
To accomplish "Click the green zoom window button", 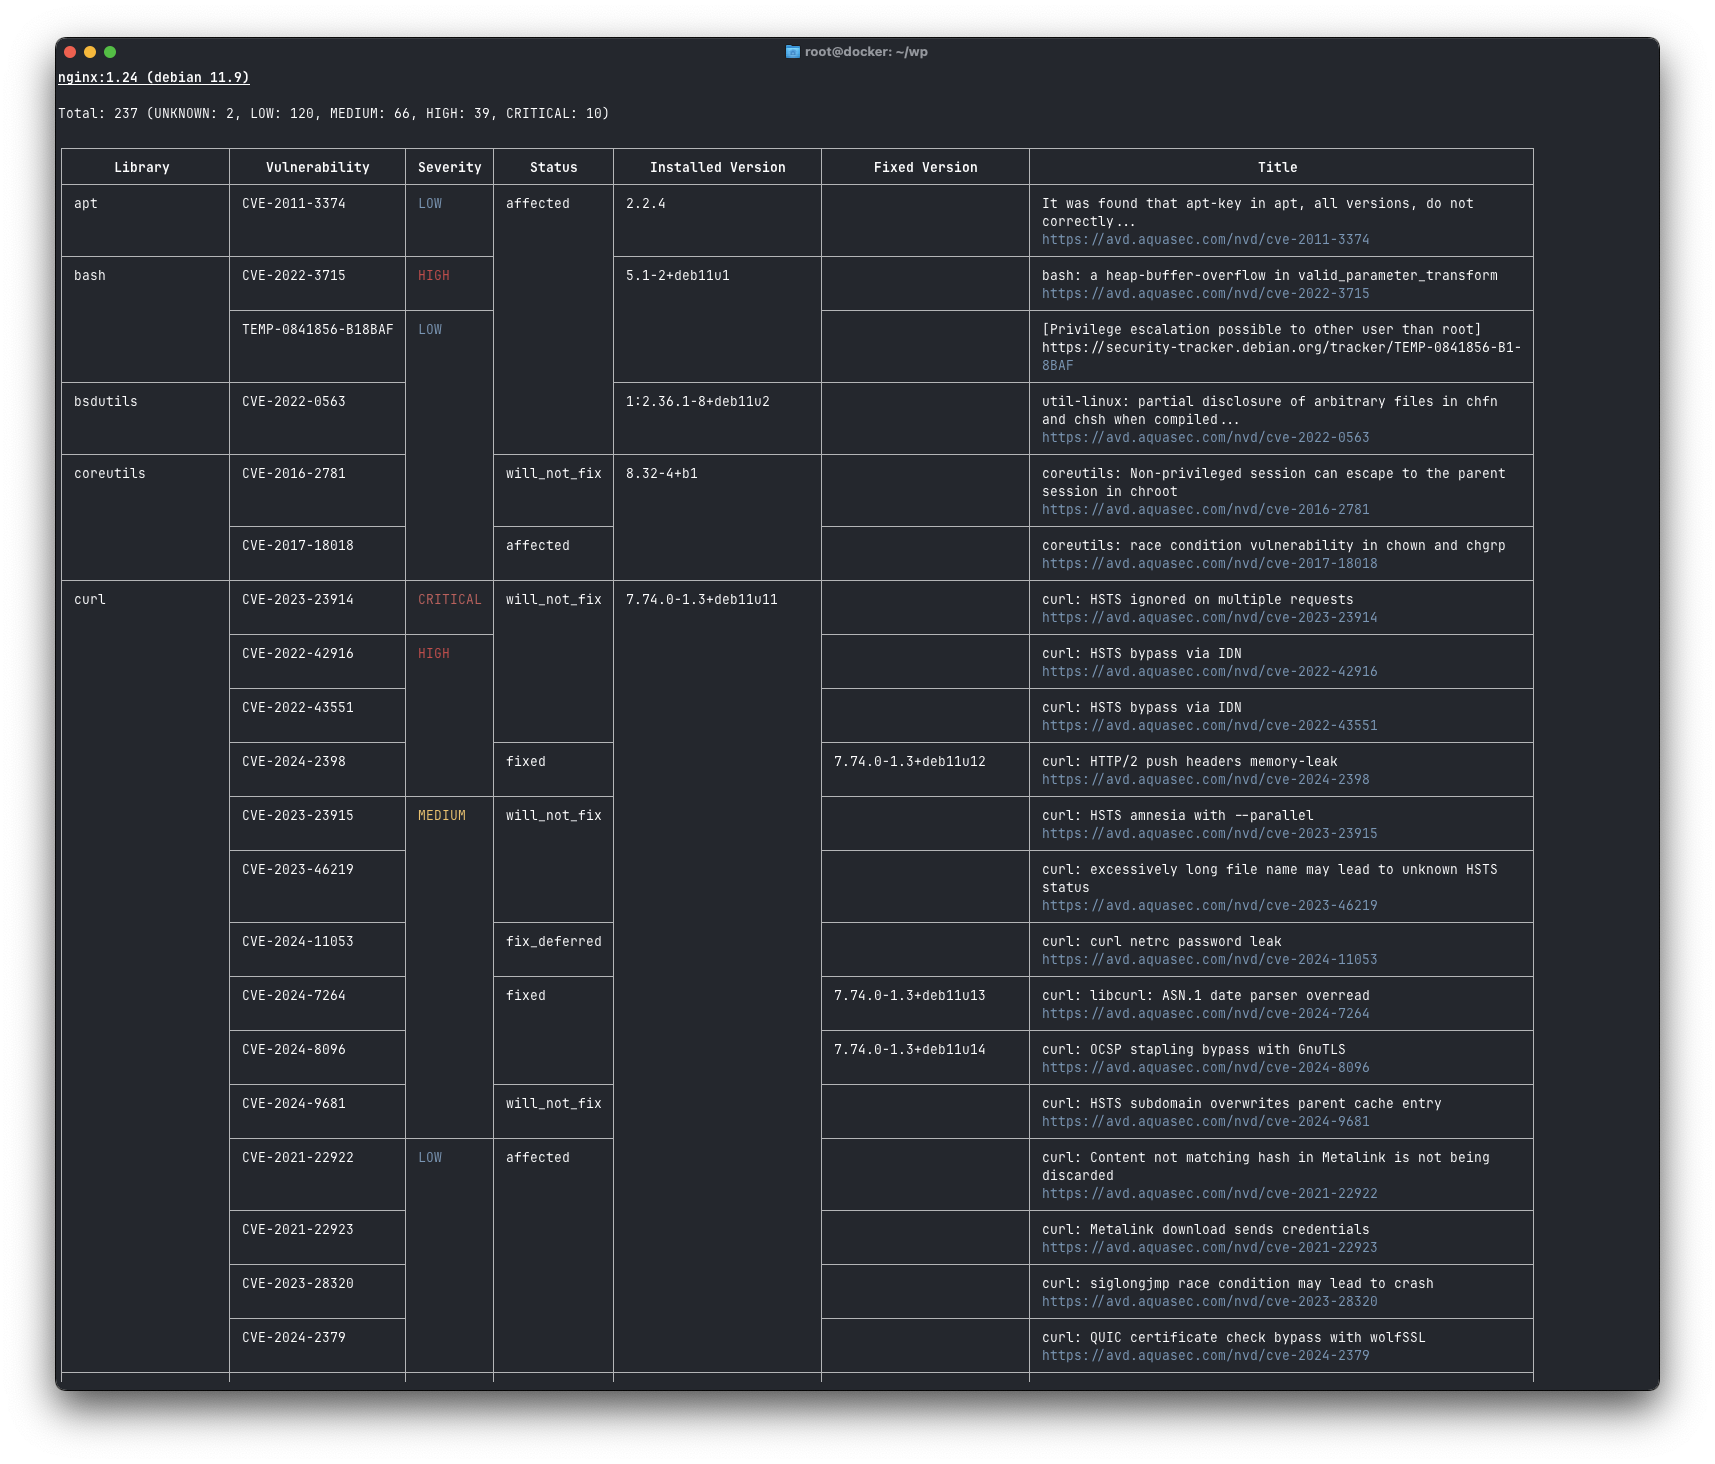I will coord(110,52).
